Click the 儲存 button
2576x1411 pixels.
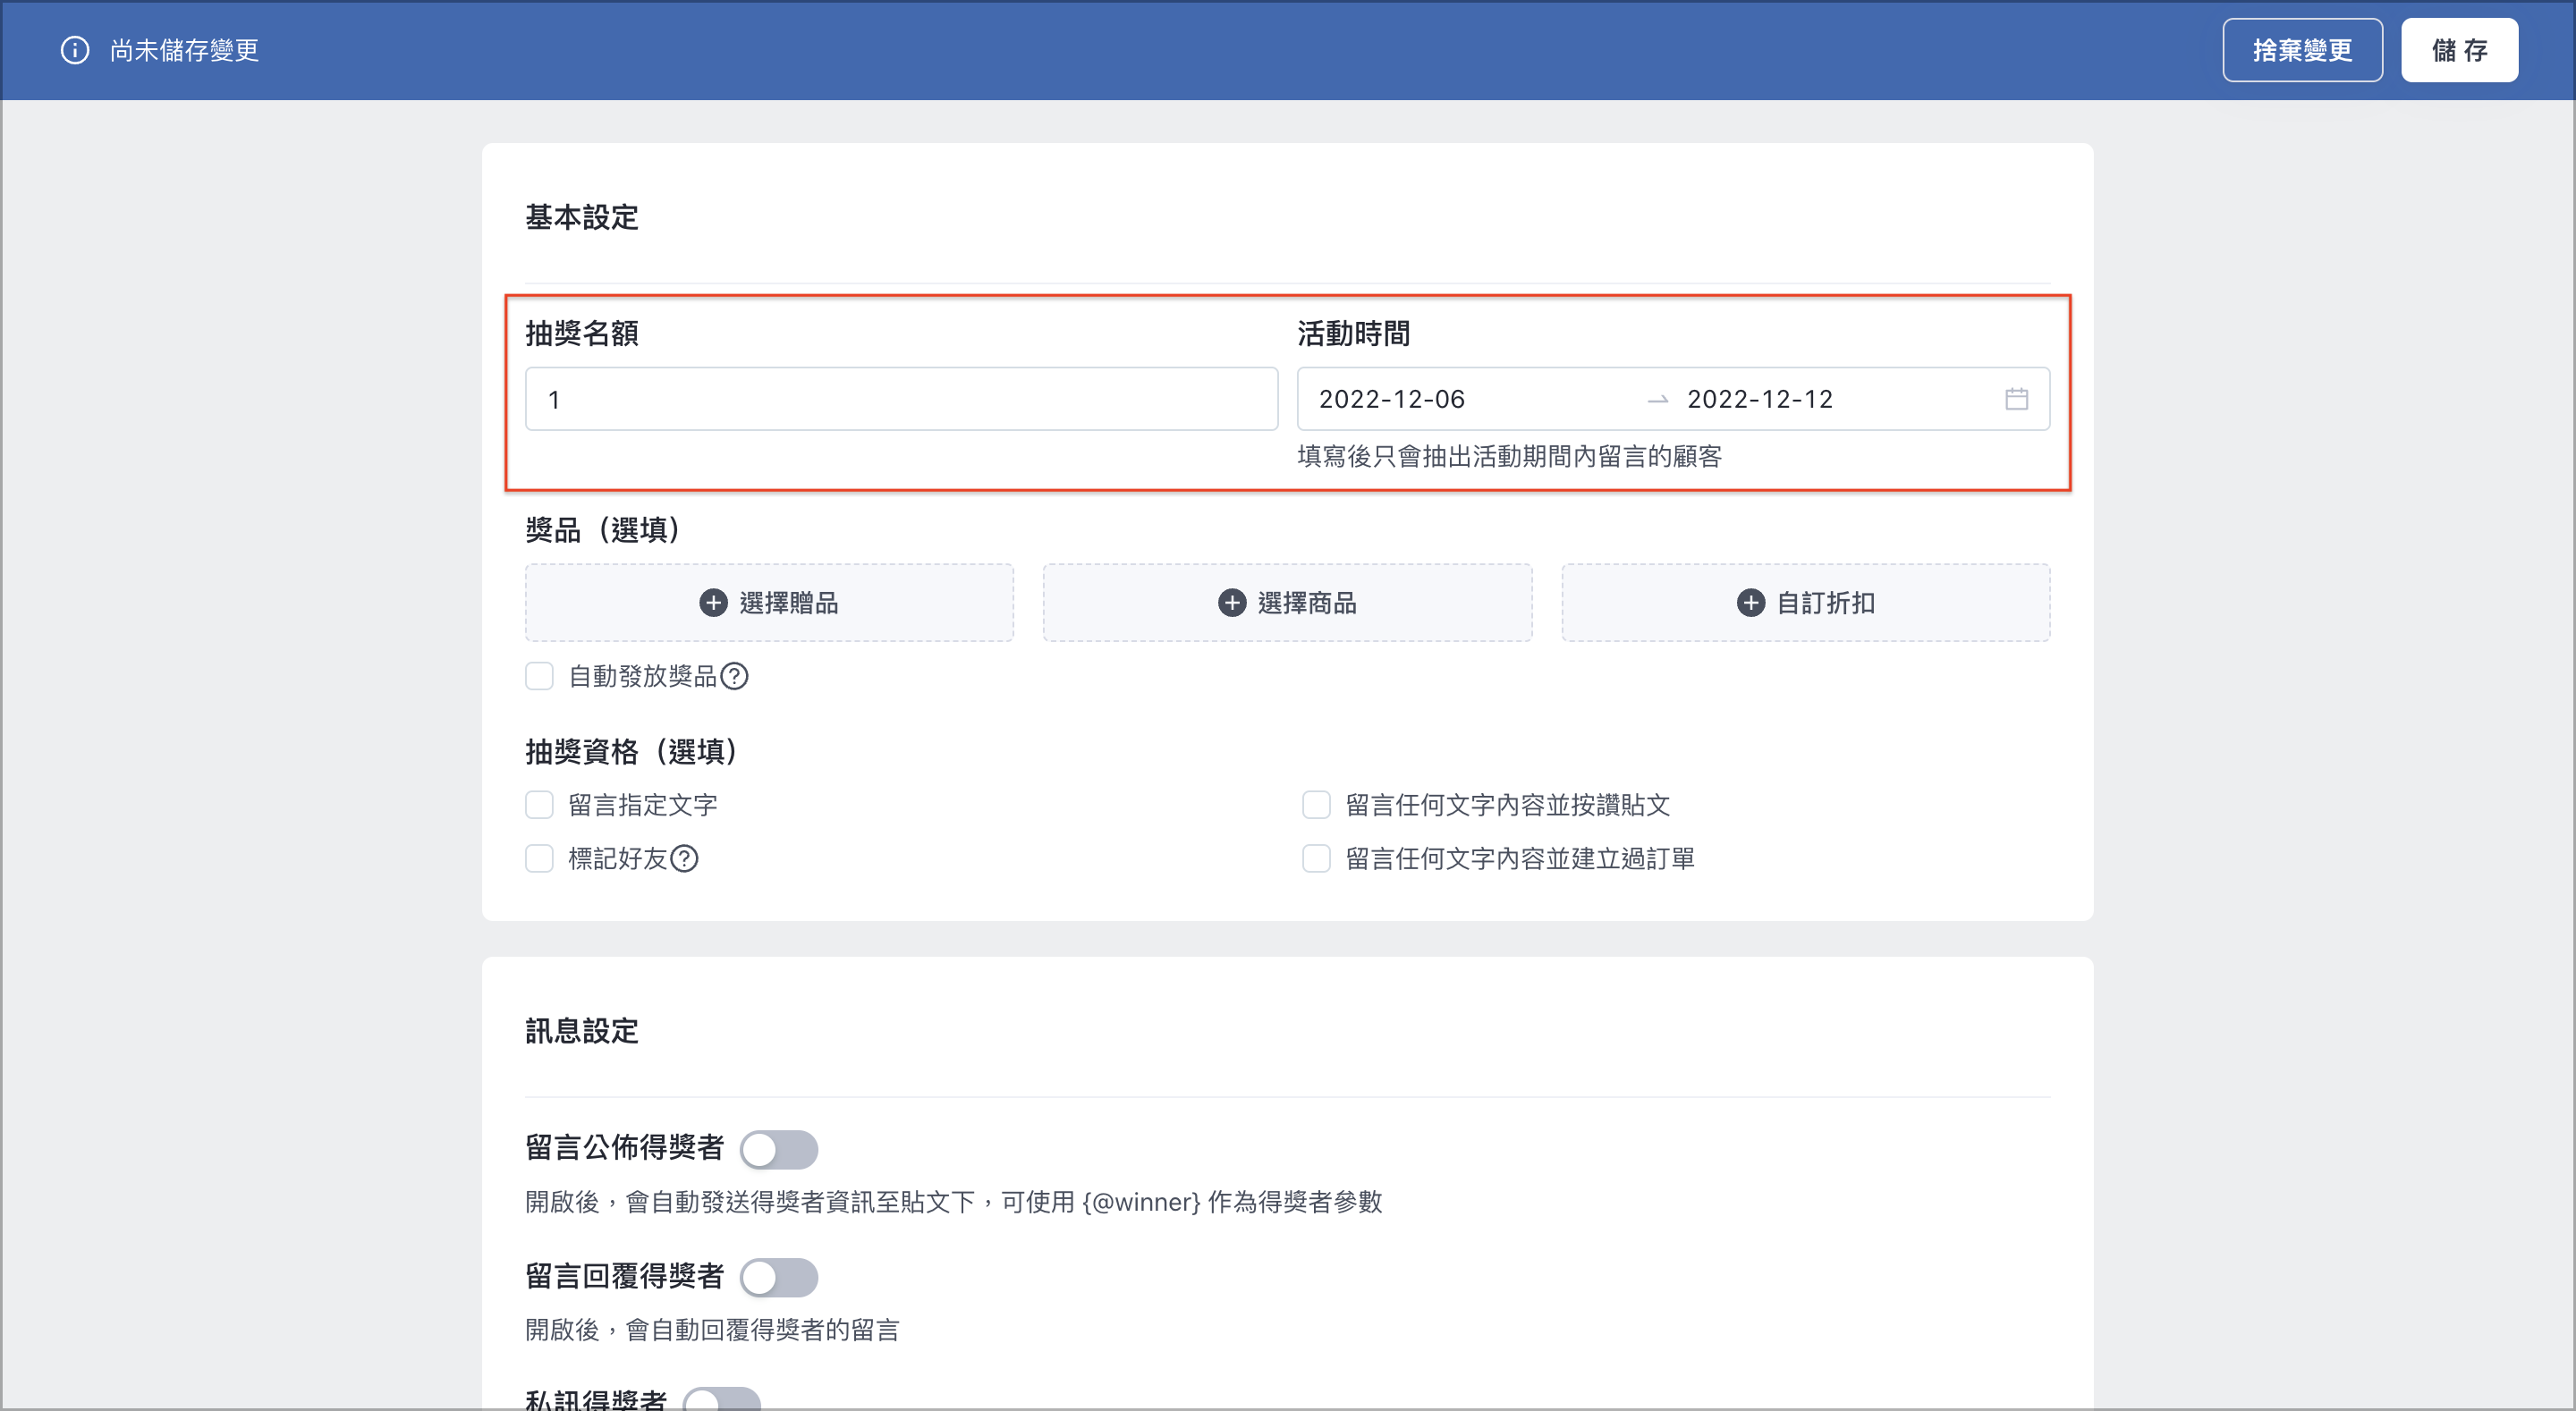pyautogui.click(x=2459, y=50)
